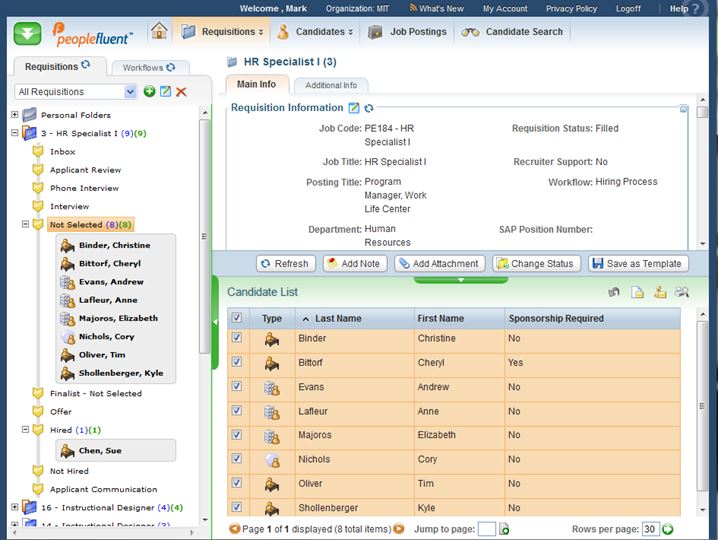This screenshot has height=540, width=718.
Task: Edit Requisition Information using pencil icon
Action: click(353, 108)
